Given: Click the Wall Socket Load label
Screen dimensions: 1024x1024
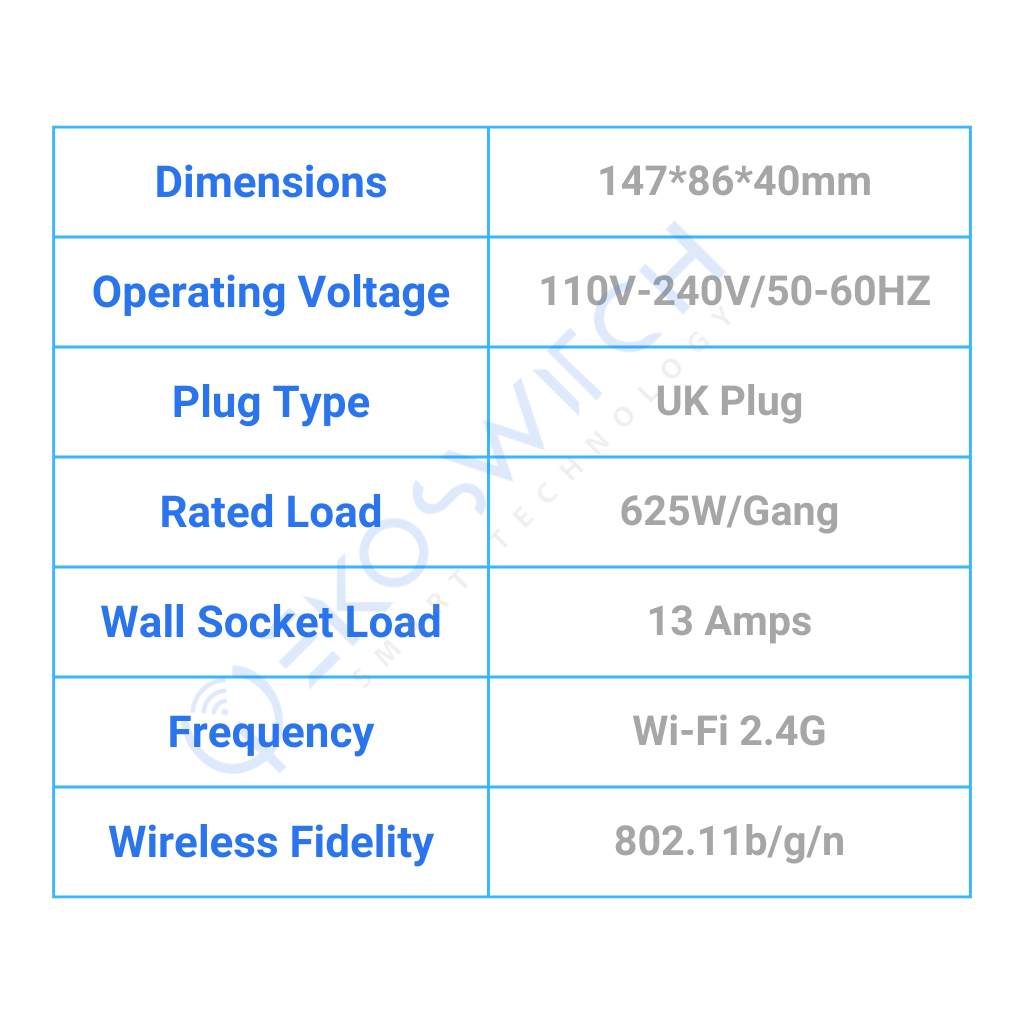Looking at the screenshot, I should click(x=271, y=622).
